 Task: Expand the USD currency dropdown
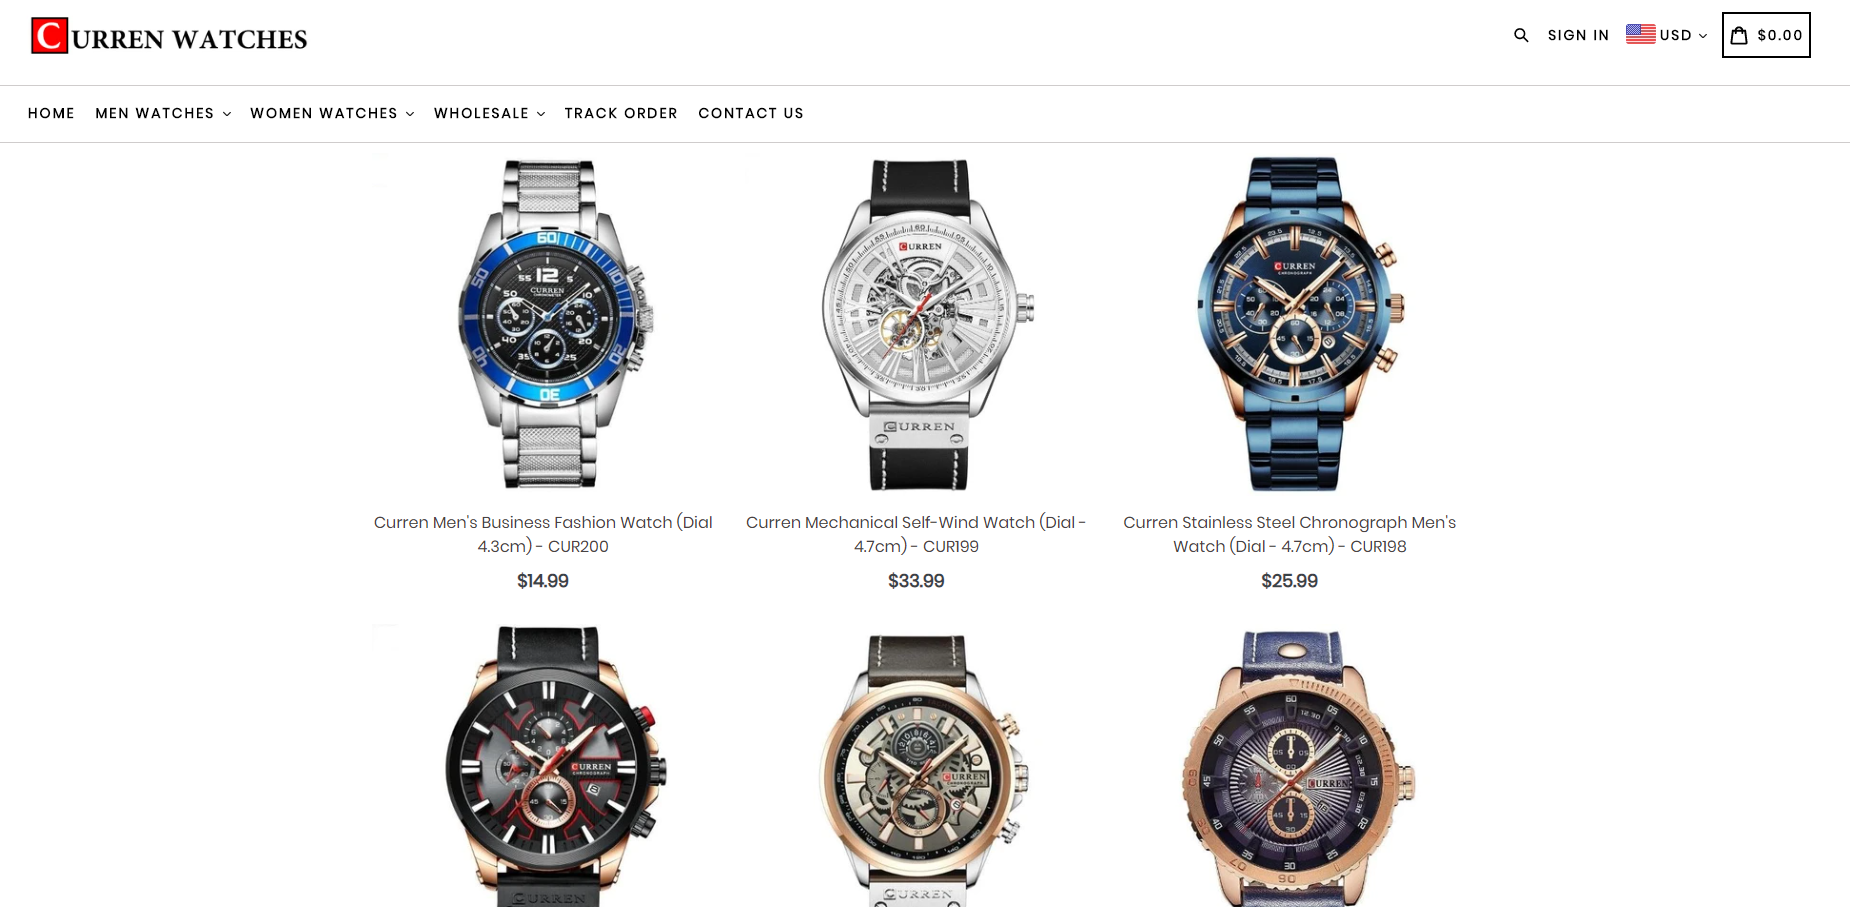coord(1667,35)
